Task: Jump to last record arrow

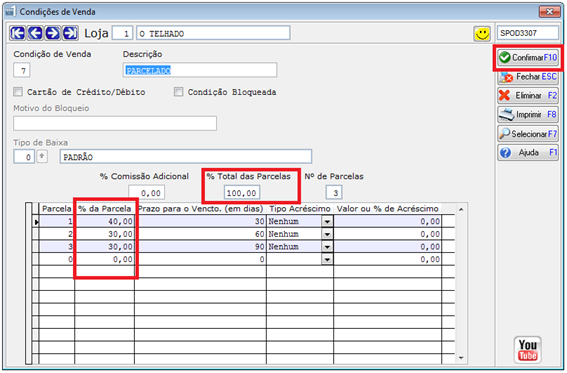Action: [70, 33]
